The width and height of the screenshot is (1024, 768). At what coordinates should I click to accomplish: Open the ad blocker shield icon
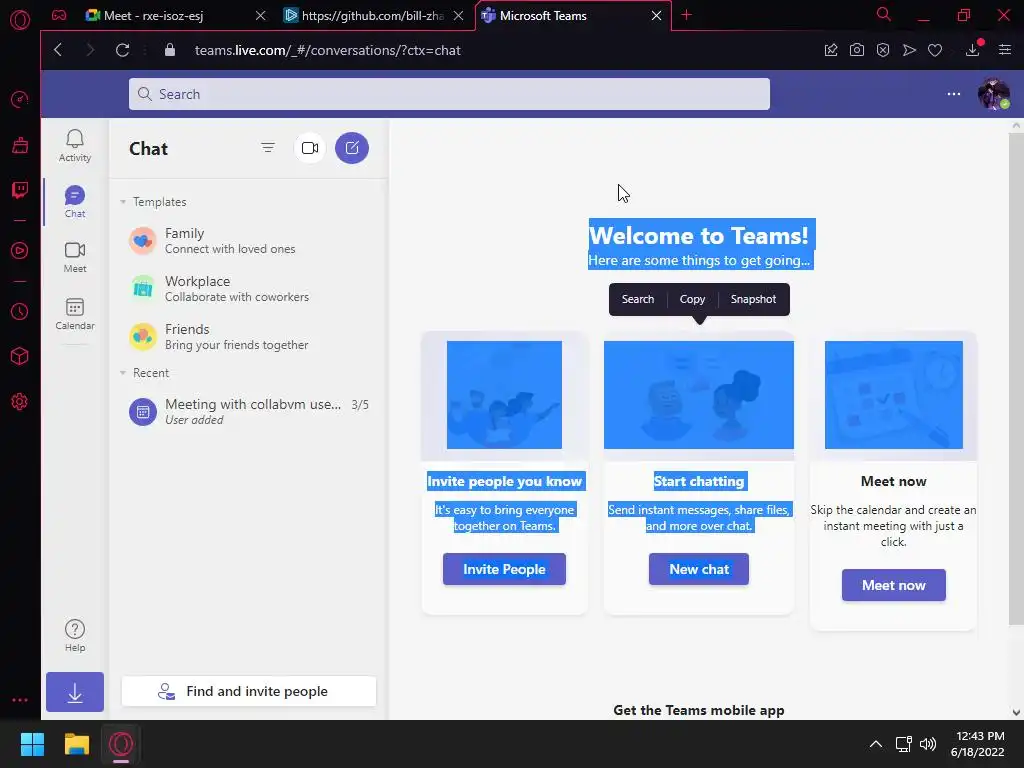(883, 50)
